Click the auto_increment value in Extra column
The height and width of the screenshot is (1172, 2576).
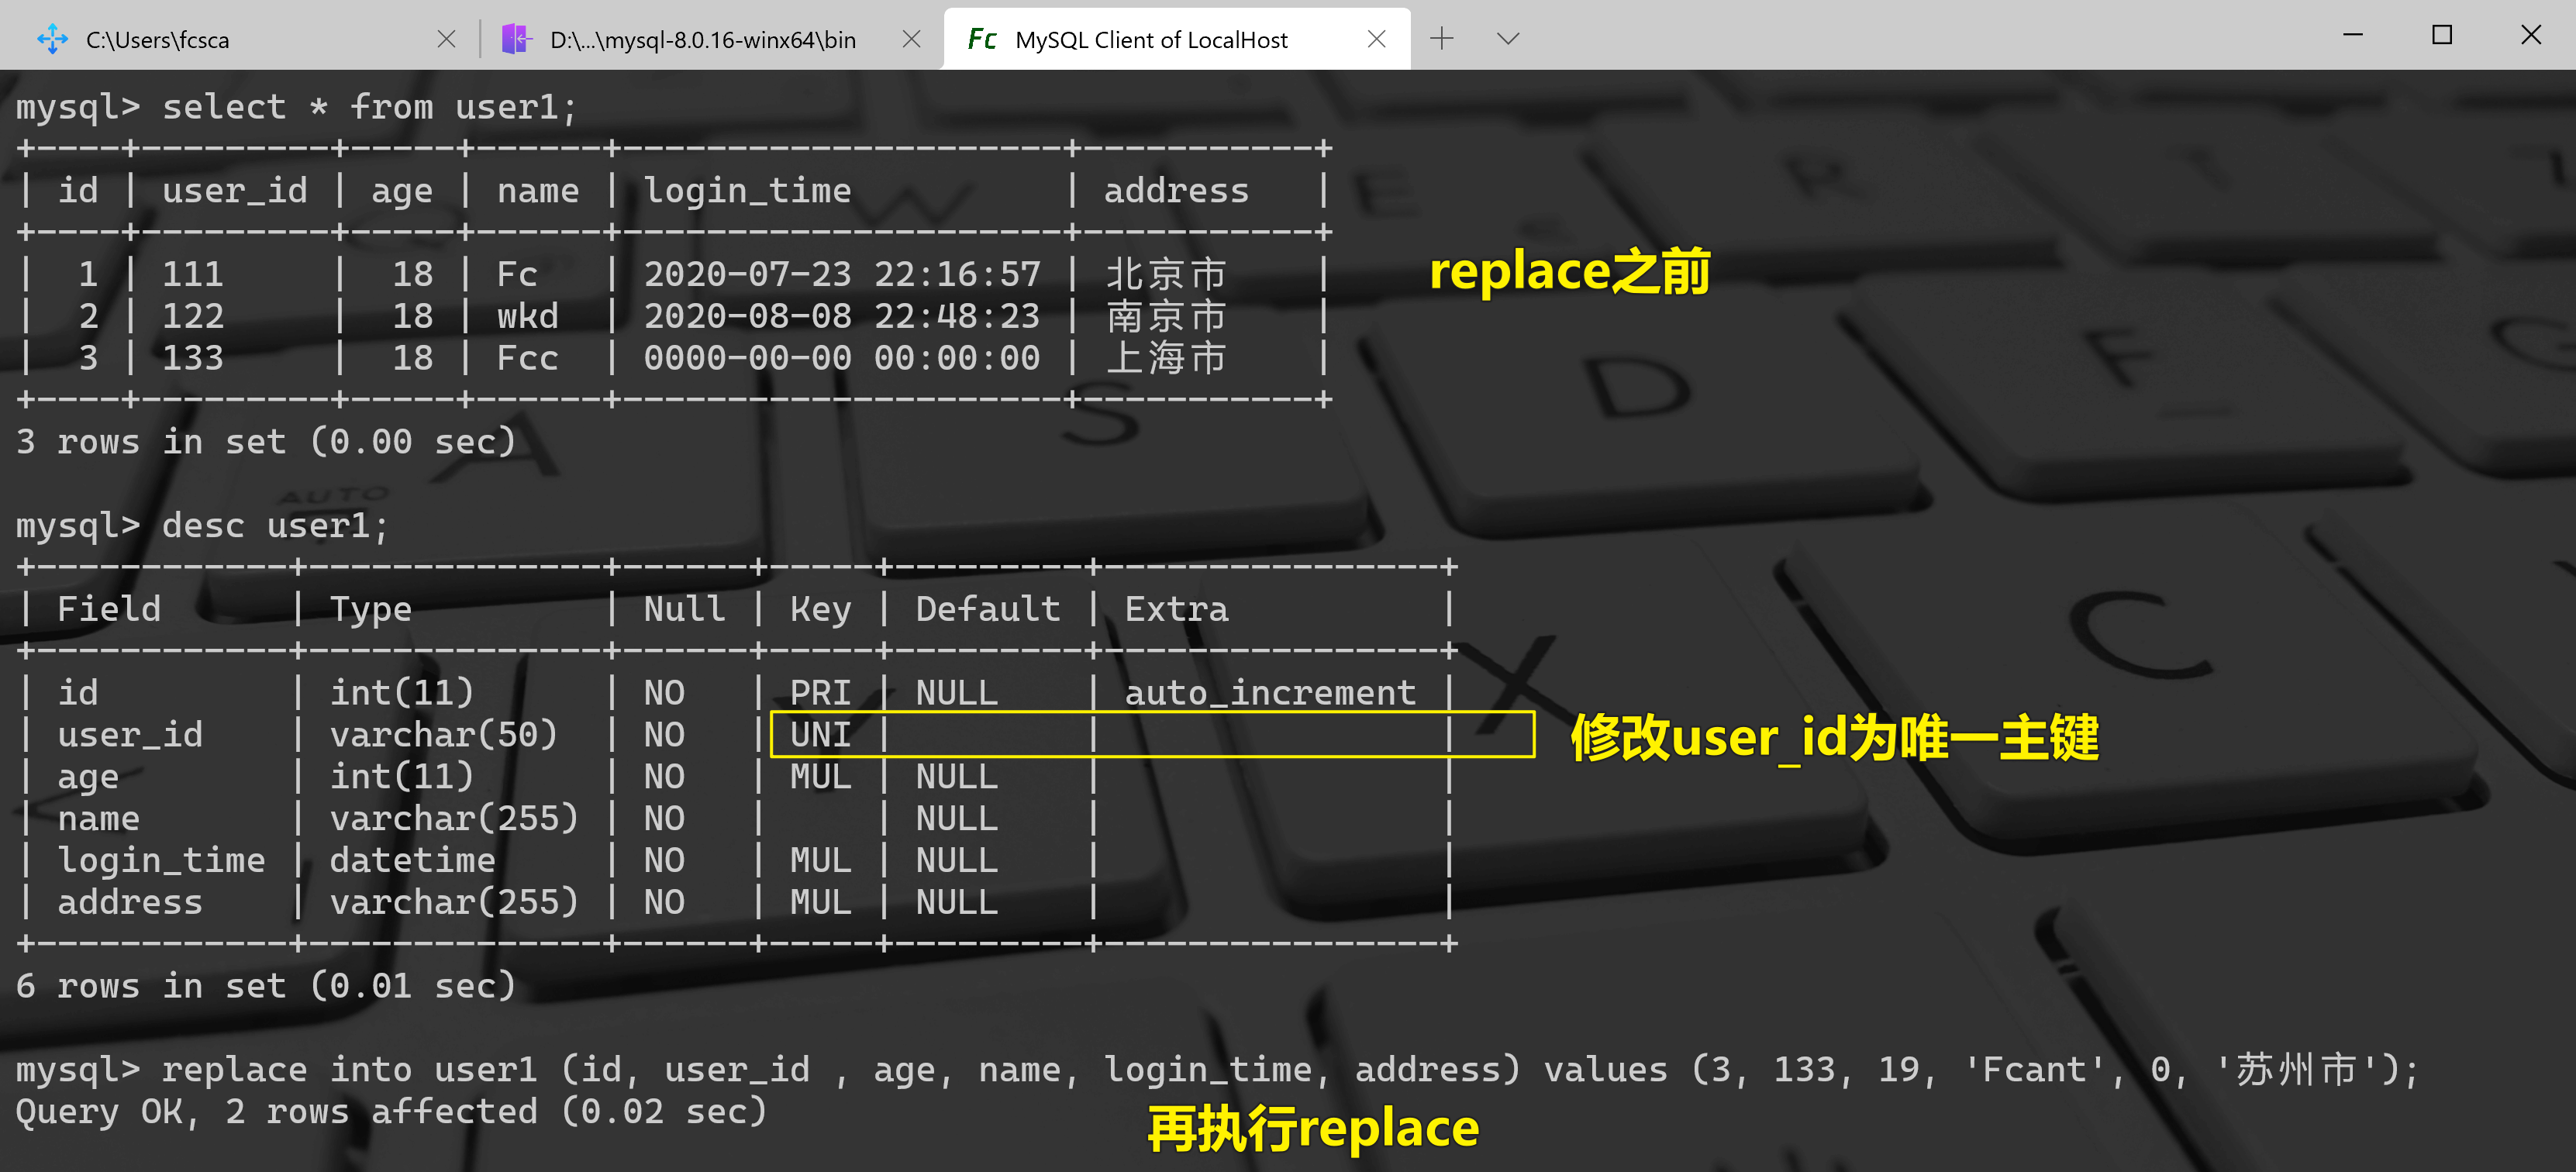coord(1270,693)
